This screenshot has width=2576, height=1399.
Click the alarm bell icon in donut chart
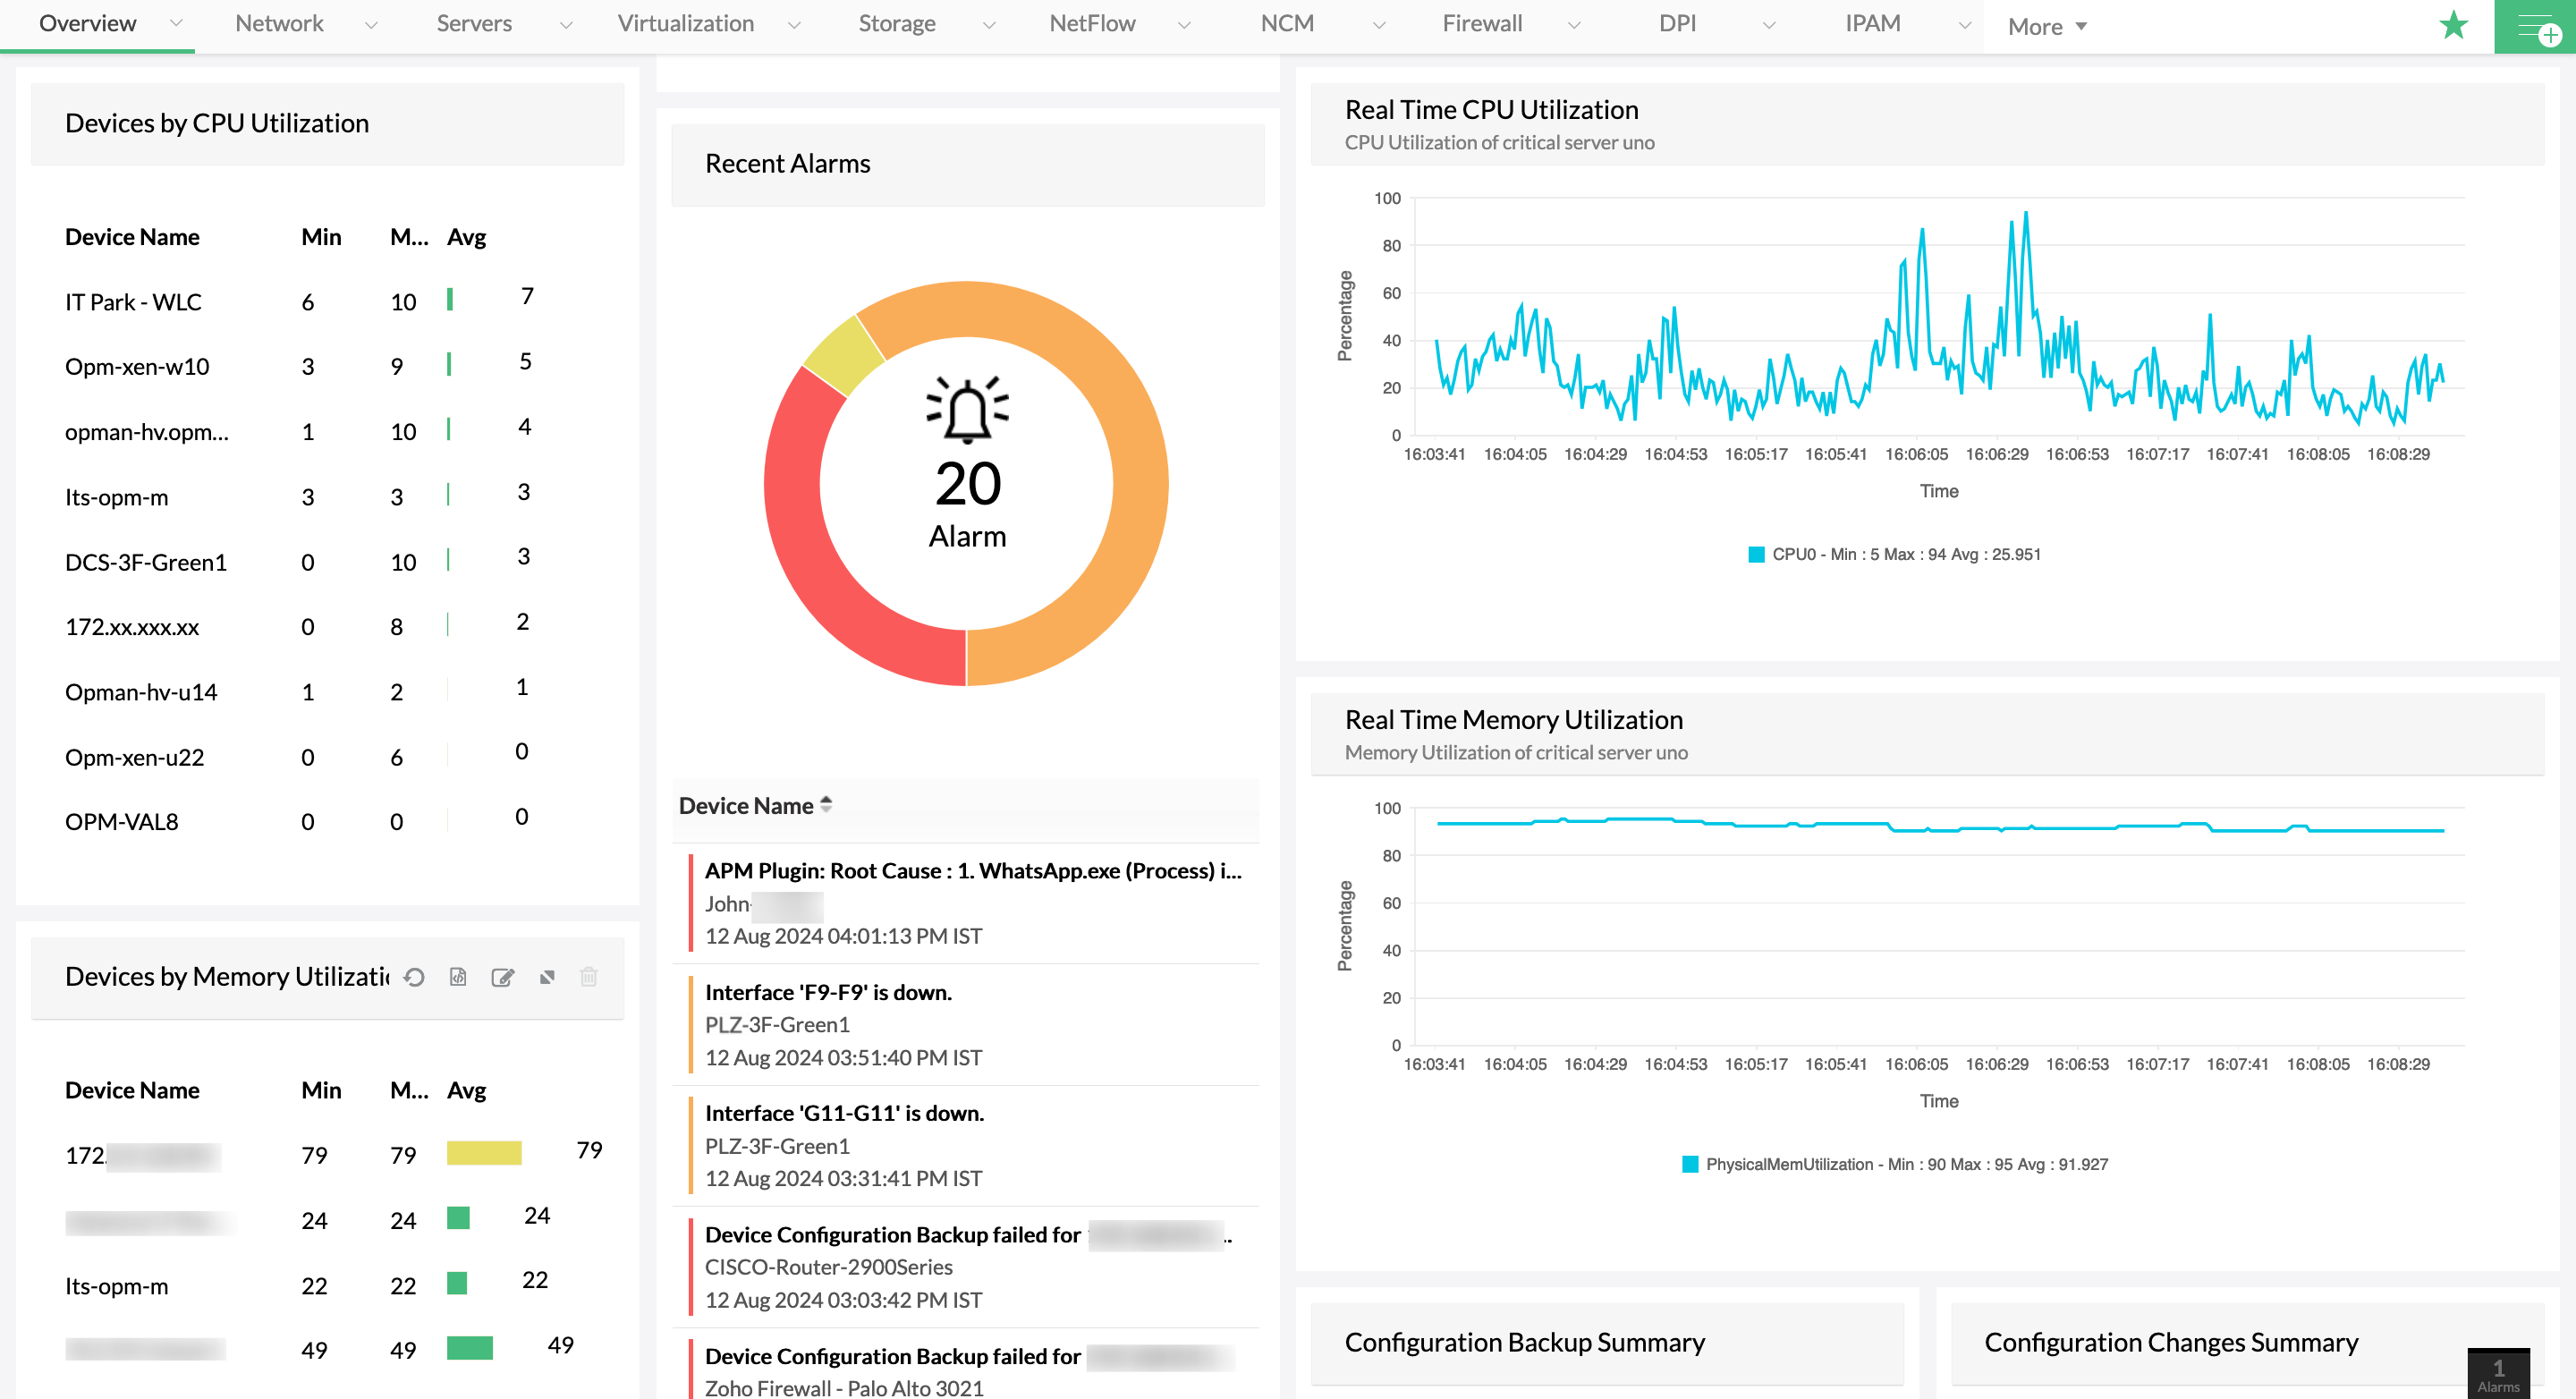coord(967,410)
